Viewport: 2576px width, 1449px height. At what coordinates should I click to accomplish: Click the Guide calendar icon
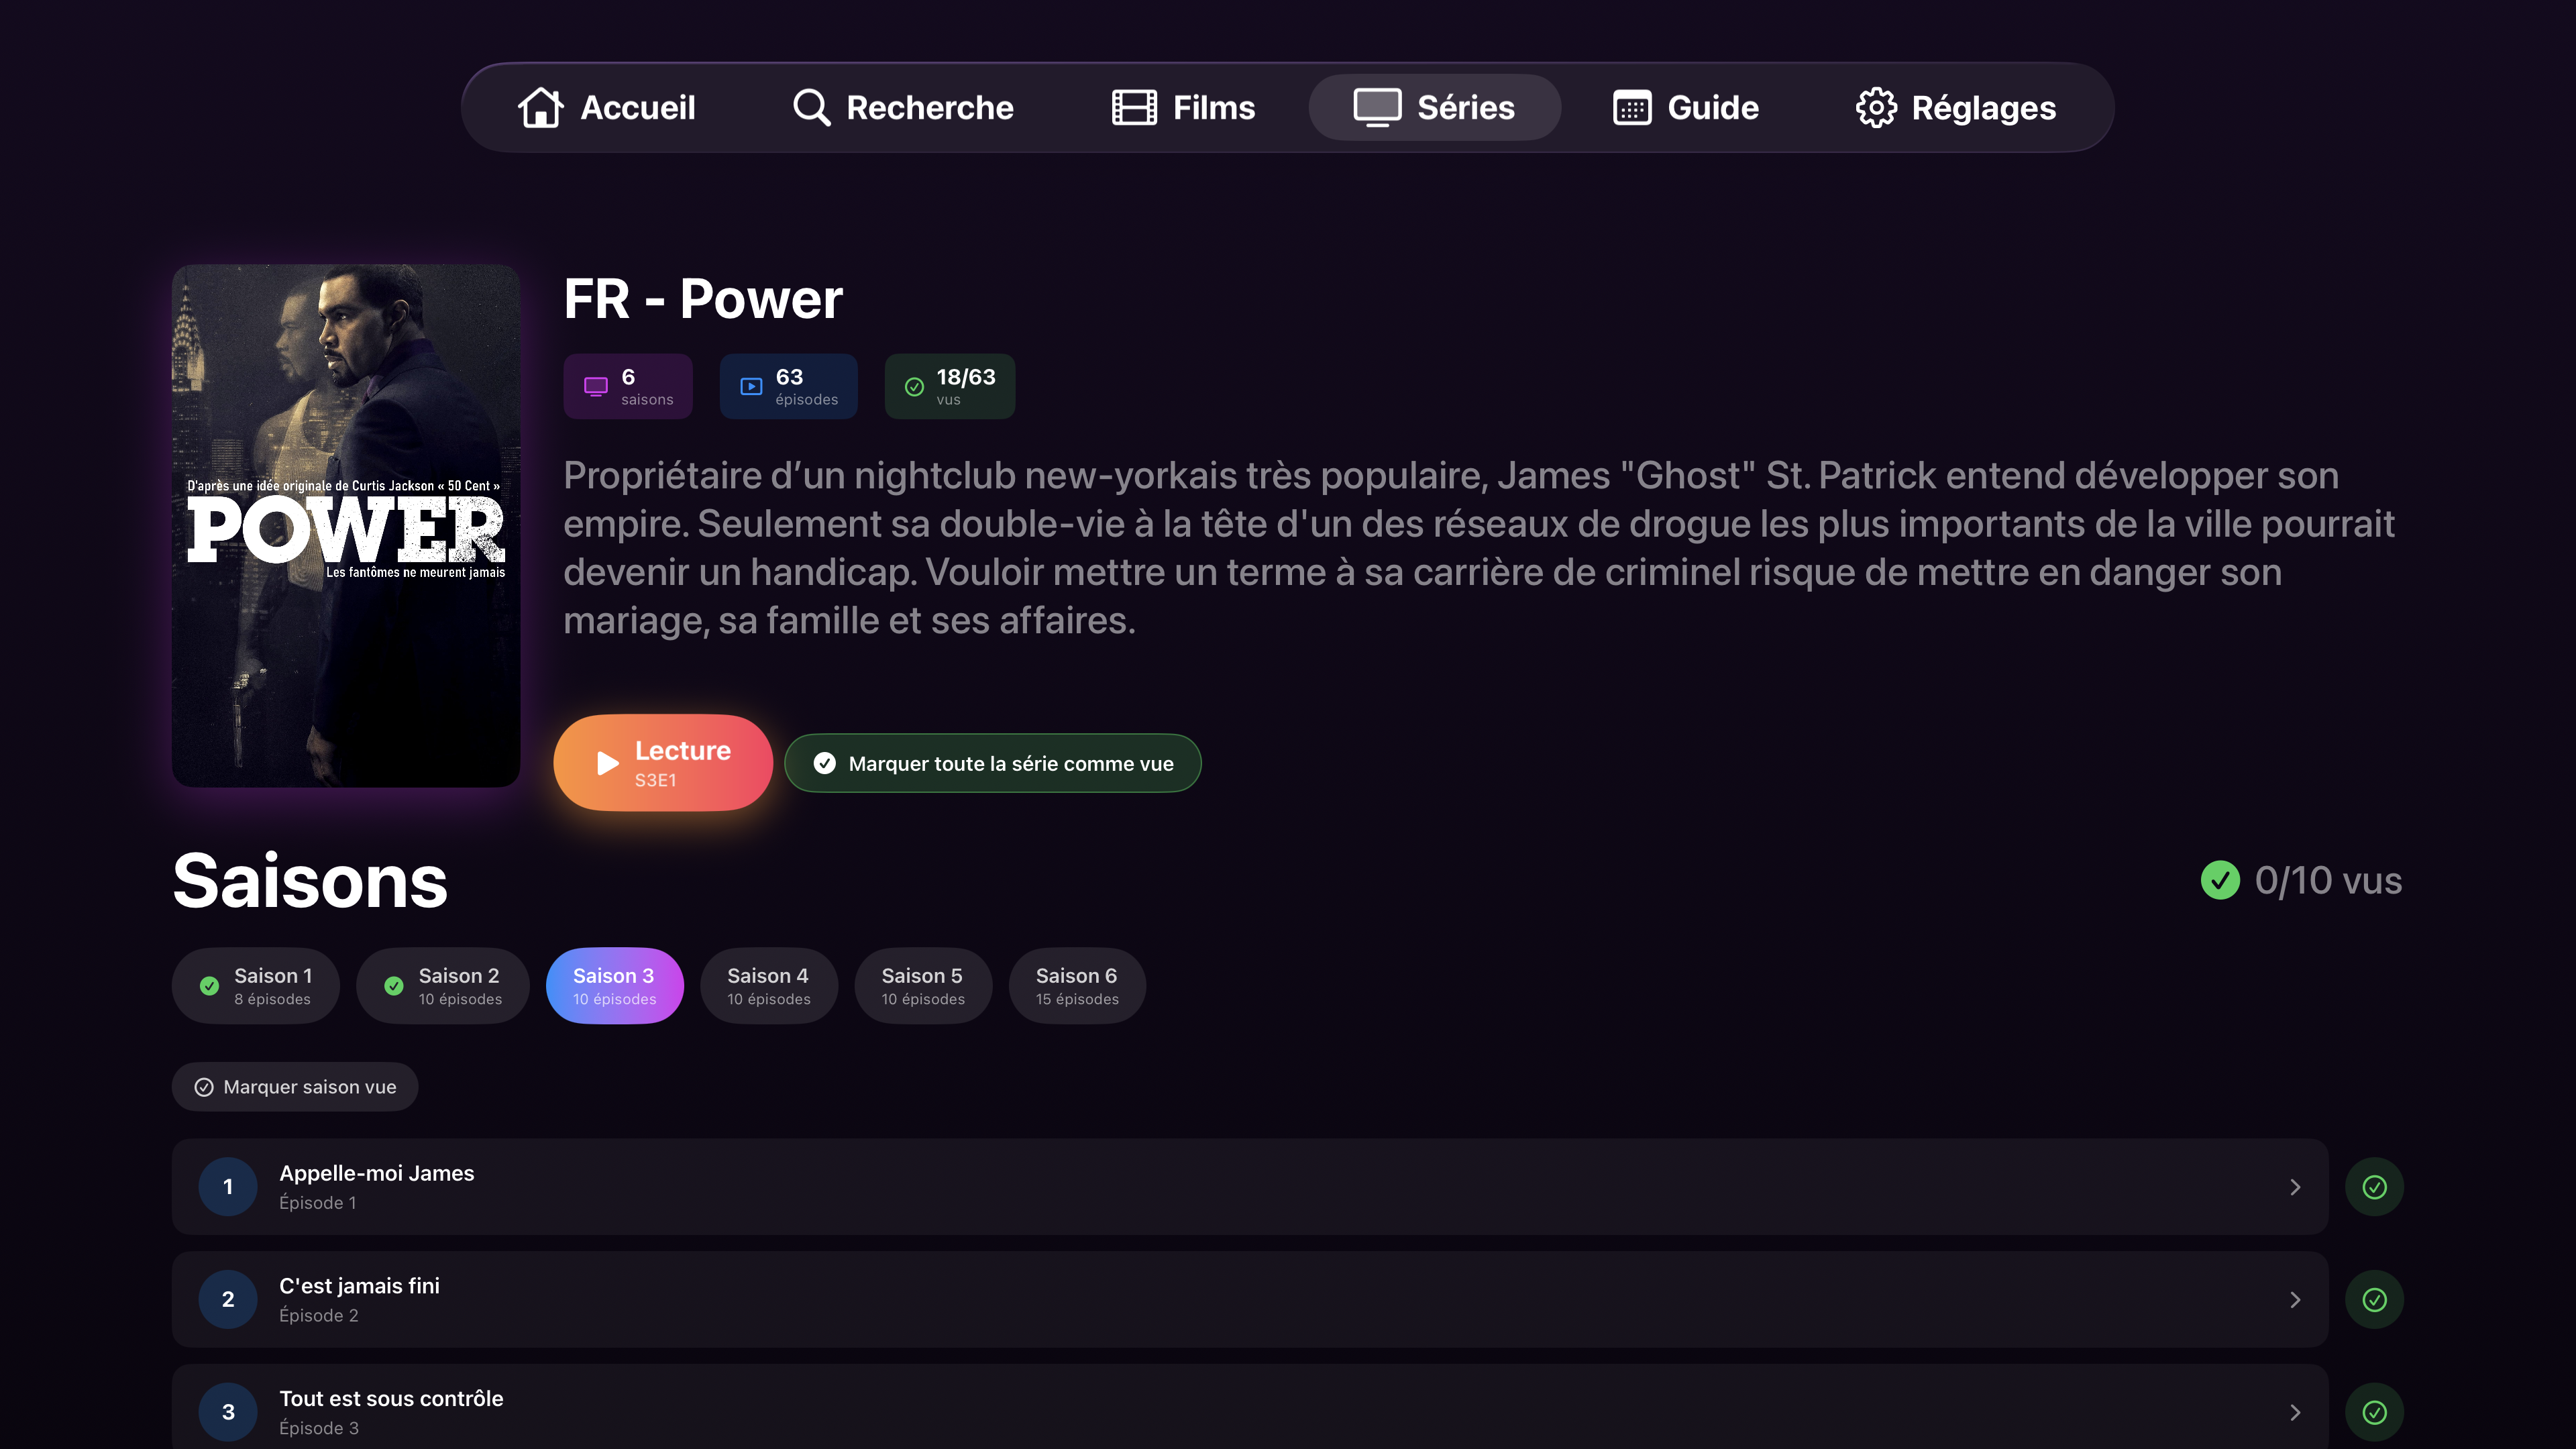[1632, 107]
